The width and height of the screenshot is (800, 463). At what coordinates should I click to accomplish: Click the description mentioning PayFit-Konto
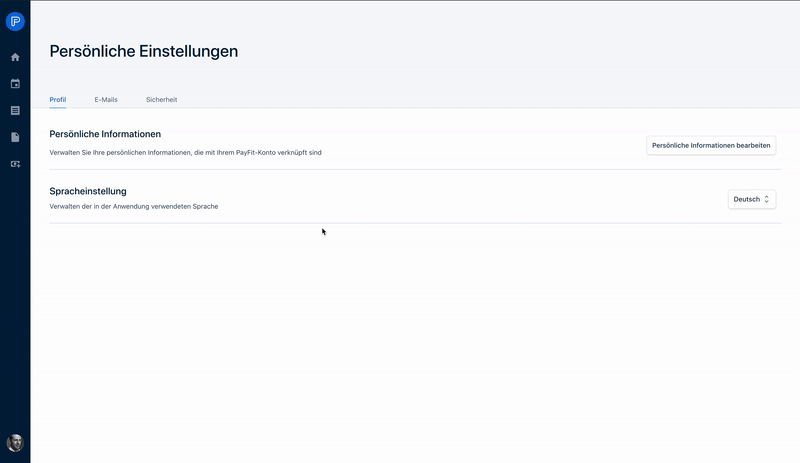185,153
